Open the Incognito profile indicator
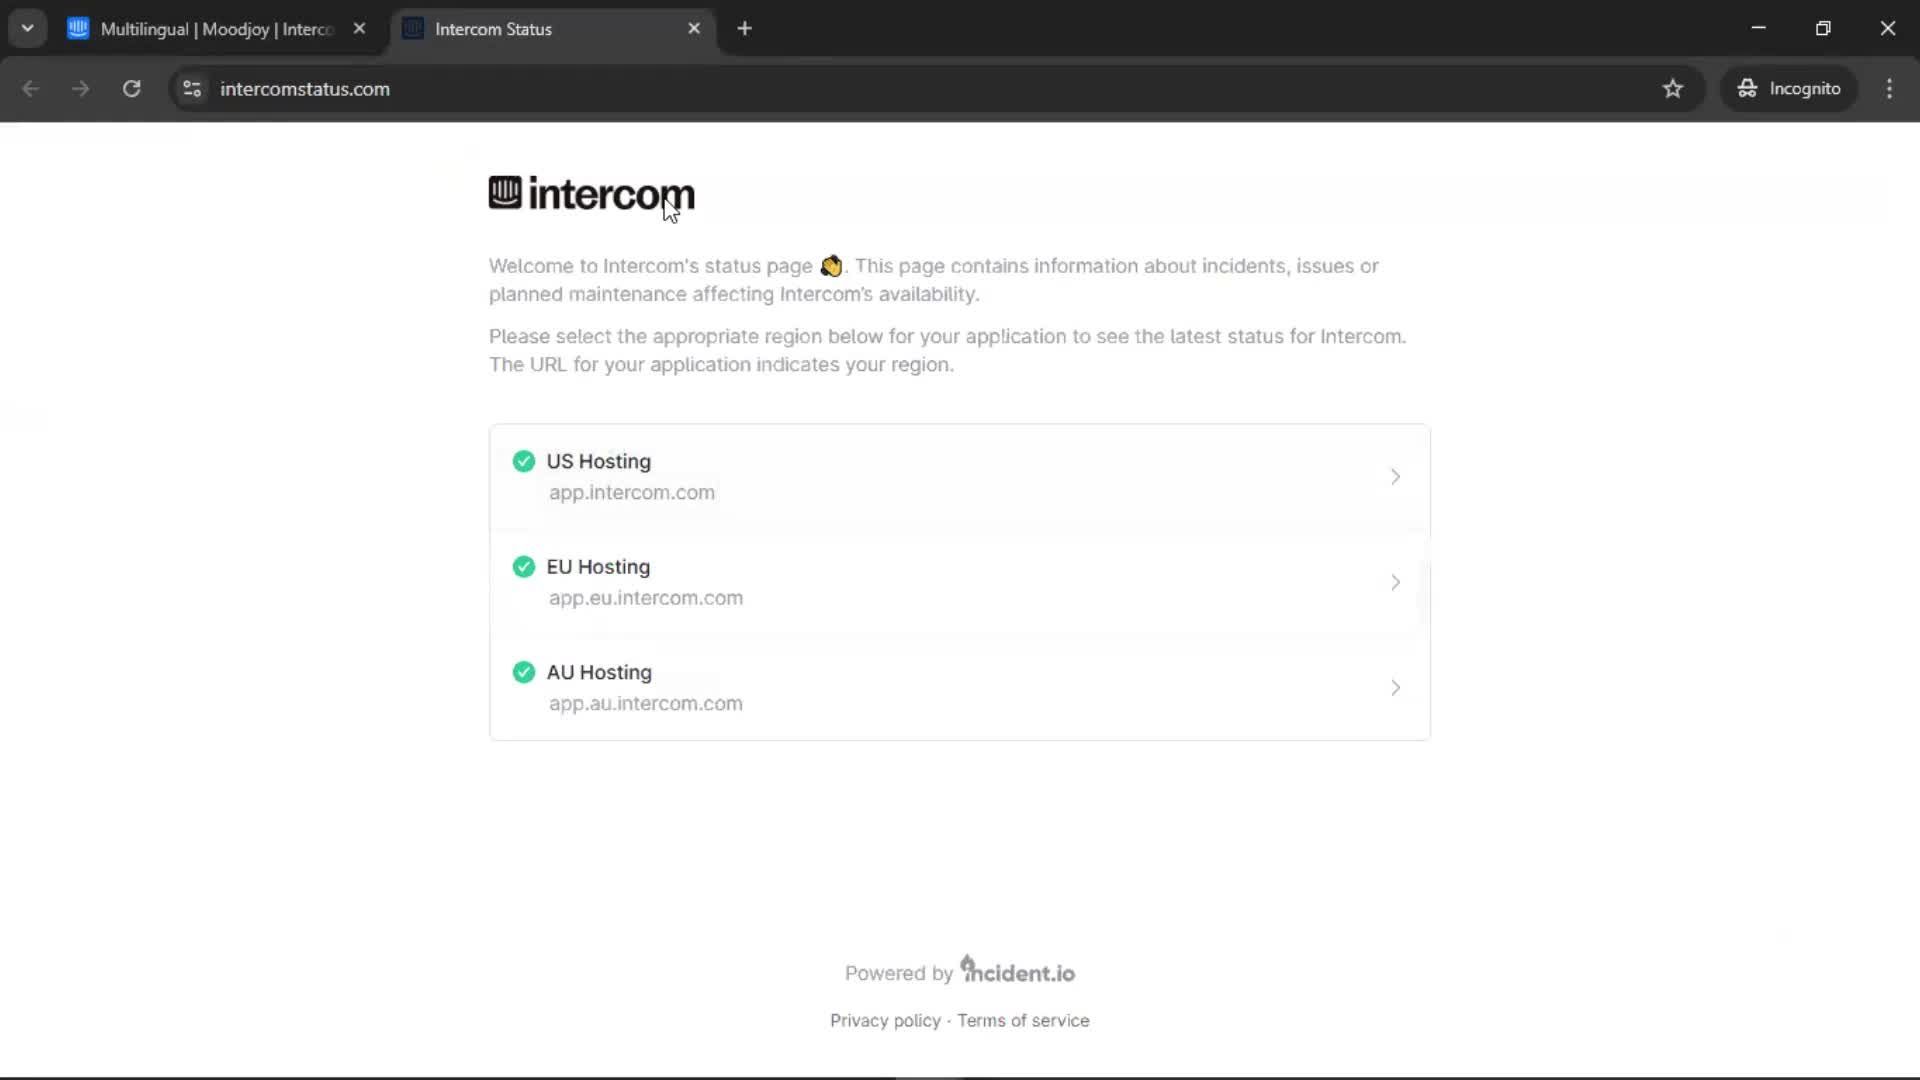Image resolution: width=1920 pixels, height=1080 pixels. point(1789,89)
